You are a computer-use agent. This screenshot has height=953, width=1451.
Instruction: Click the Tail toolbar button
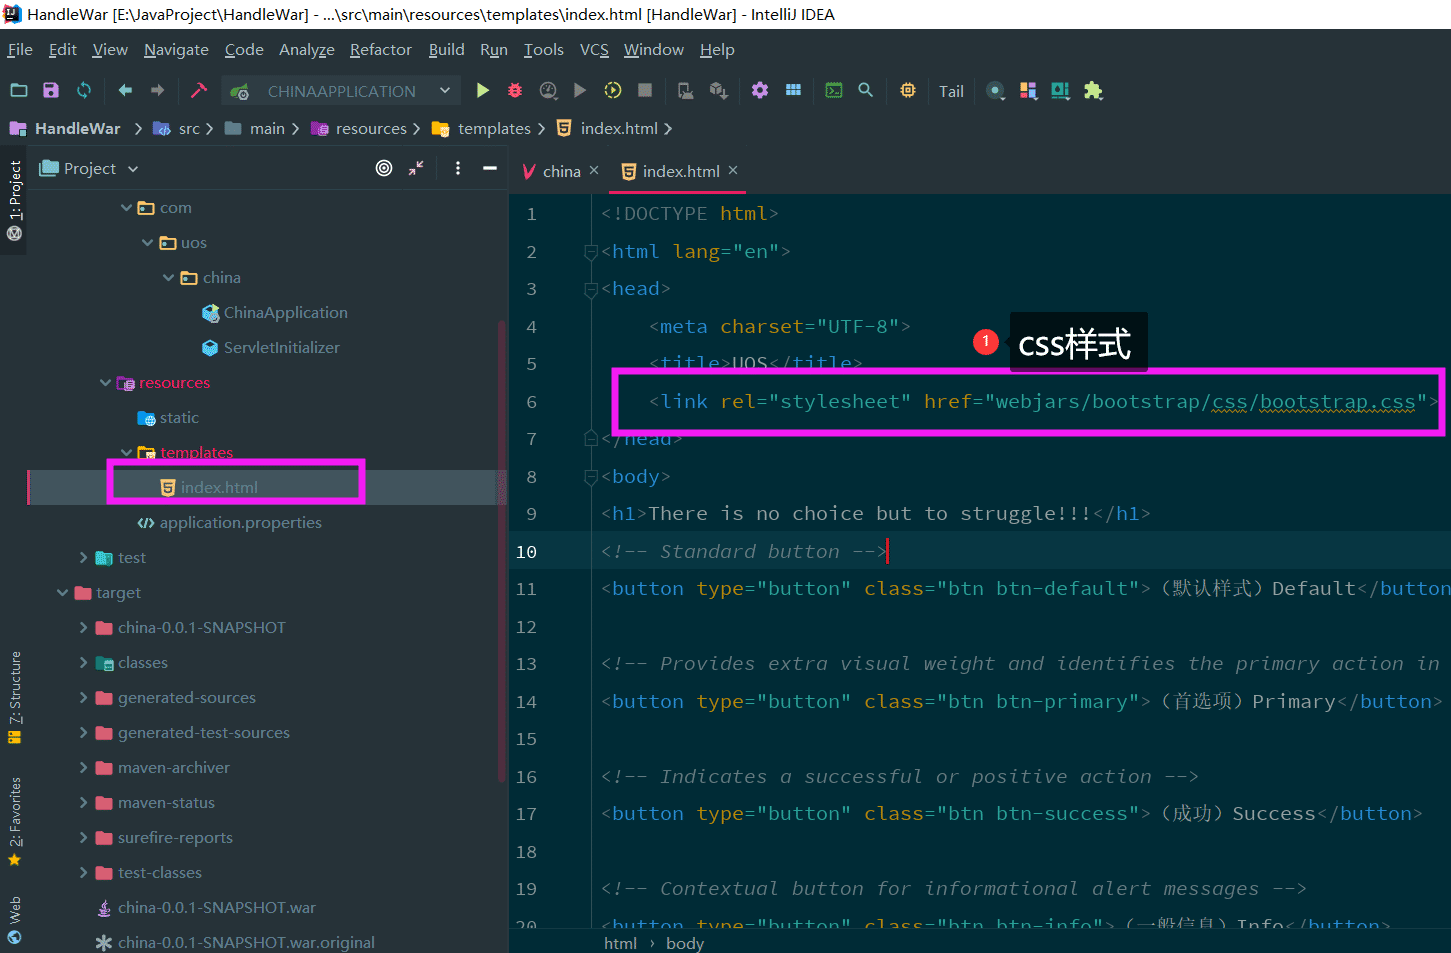tap(951, 91)
